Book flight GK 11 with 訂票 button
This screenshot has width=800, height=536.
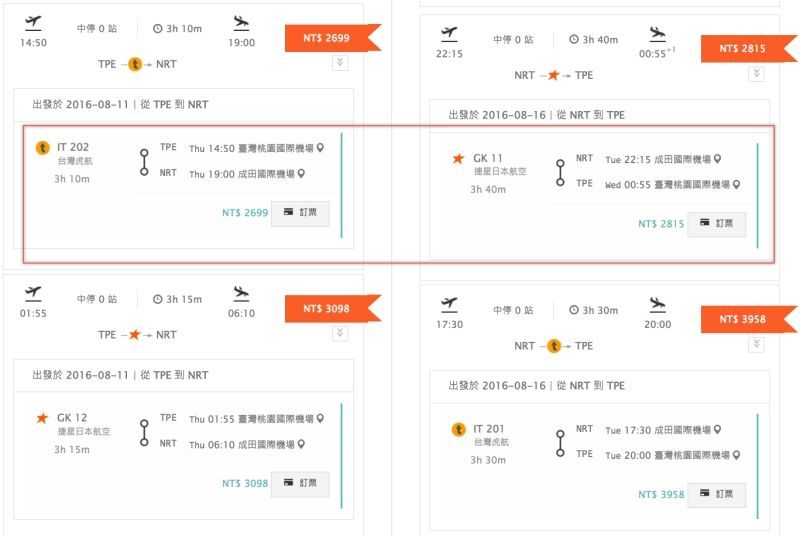(716, 224)
